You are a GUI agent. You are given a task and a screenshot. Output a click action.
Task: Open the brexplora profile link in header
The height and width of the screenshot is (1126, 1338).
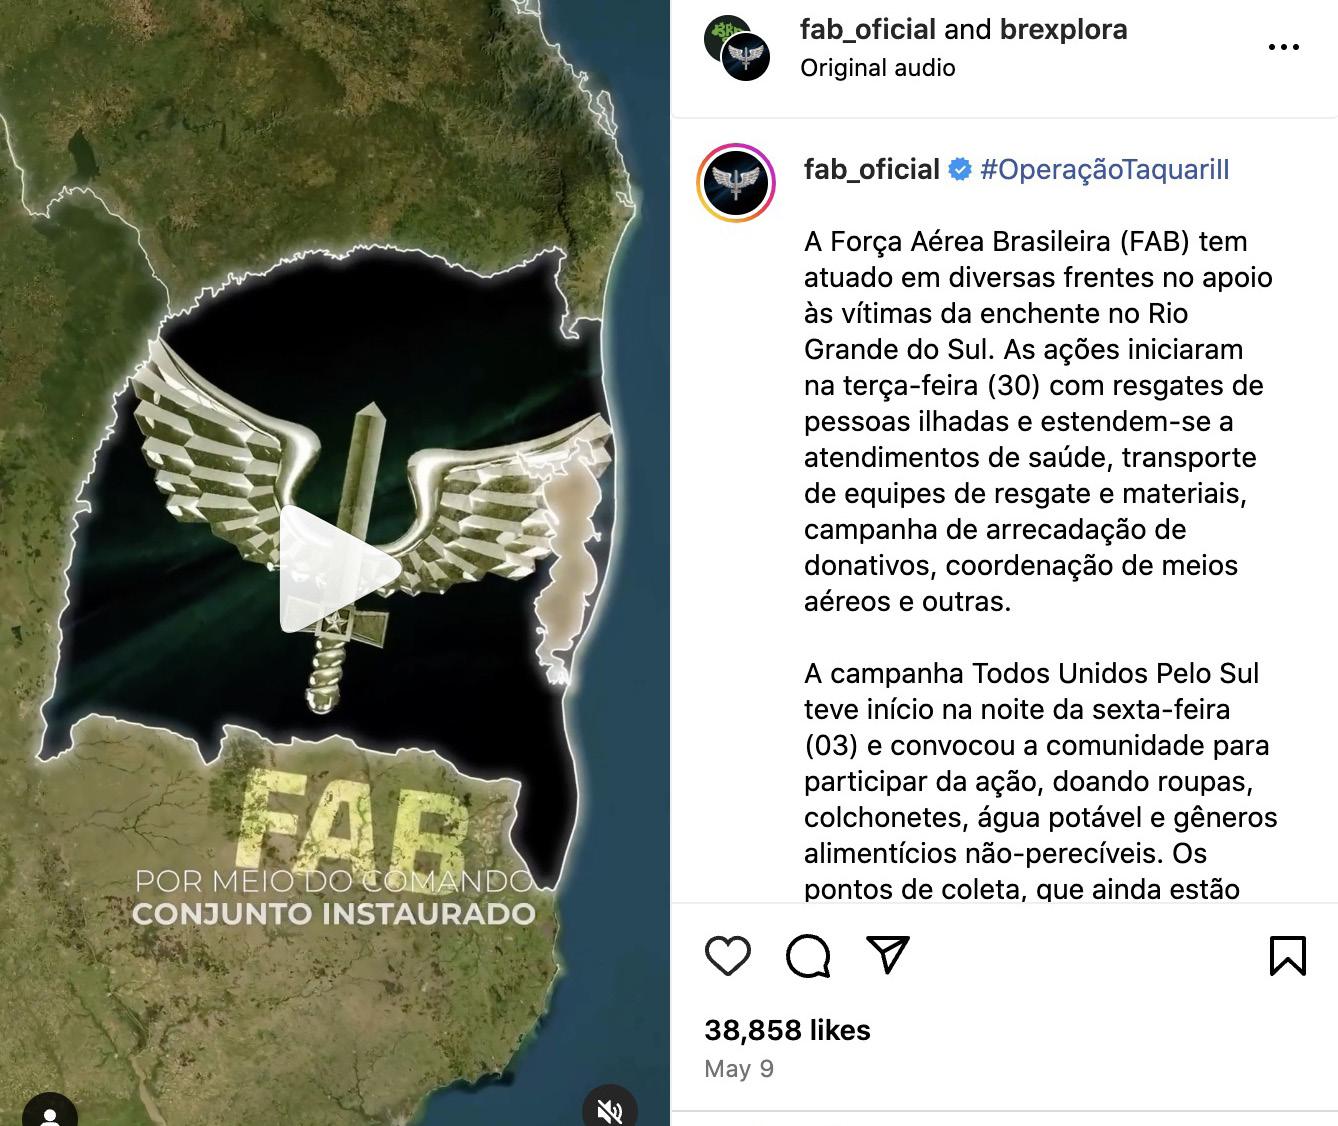[x=1063, y=30]
